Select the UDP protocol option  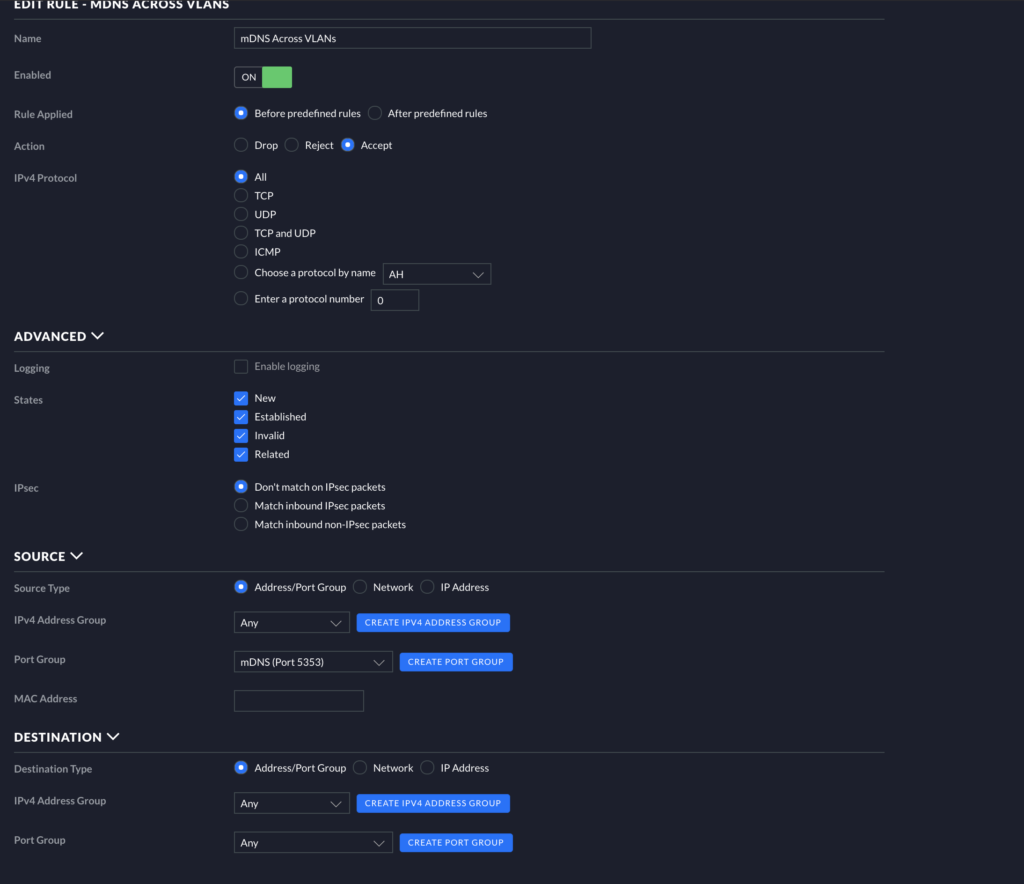241,214
